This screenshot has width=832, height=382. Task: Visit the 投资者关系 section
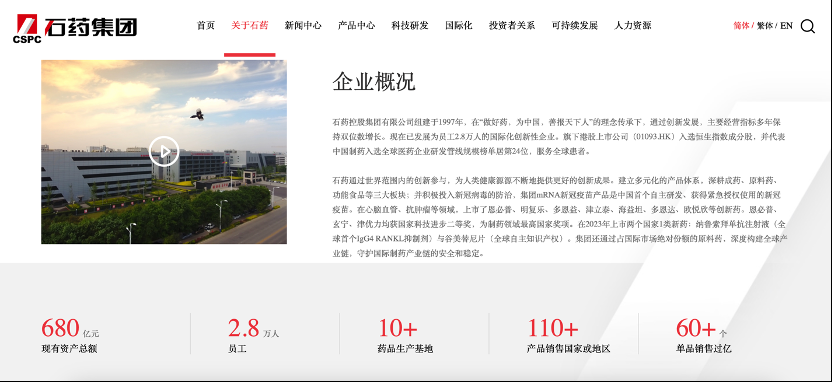coord(512,25)
